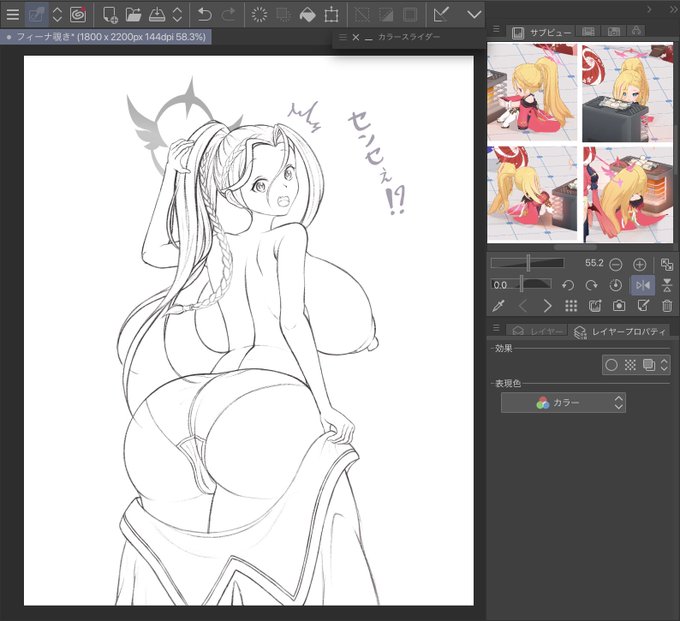Click the spiral Clip Studio Assets icon
This screenshot has height=621, width=680.
tap(78, 15)
